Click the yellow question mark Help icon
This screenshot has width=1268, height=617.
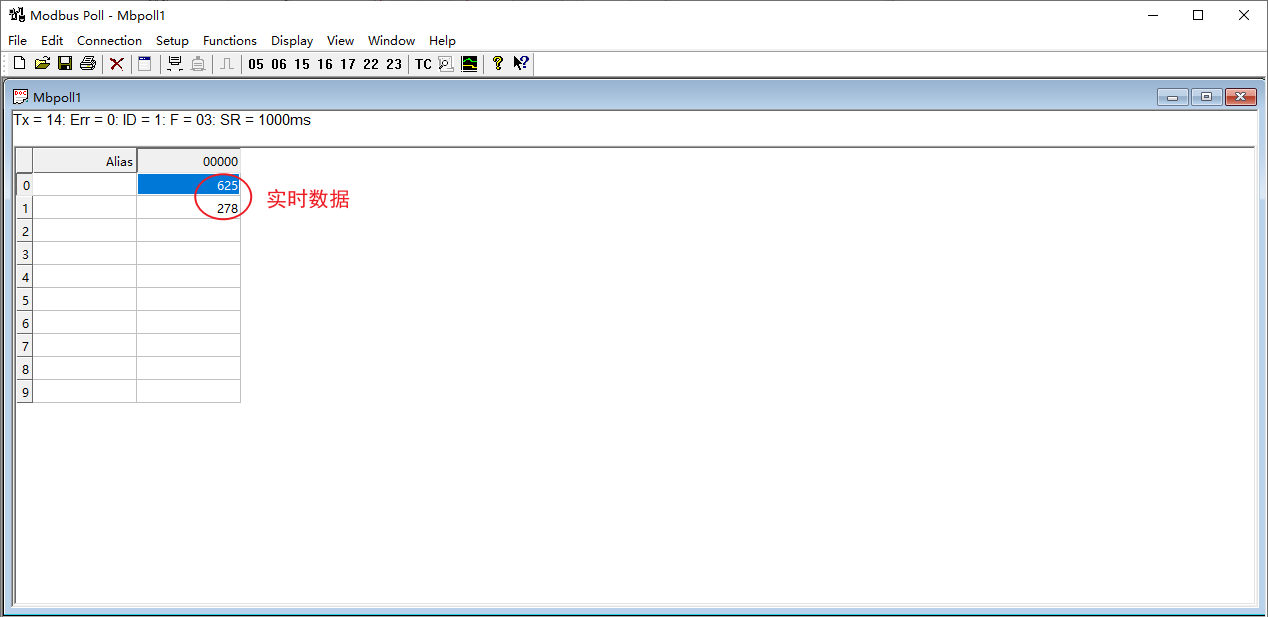click(498, 64)
